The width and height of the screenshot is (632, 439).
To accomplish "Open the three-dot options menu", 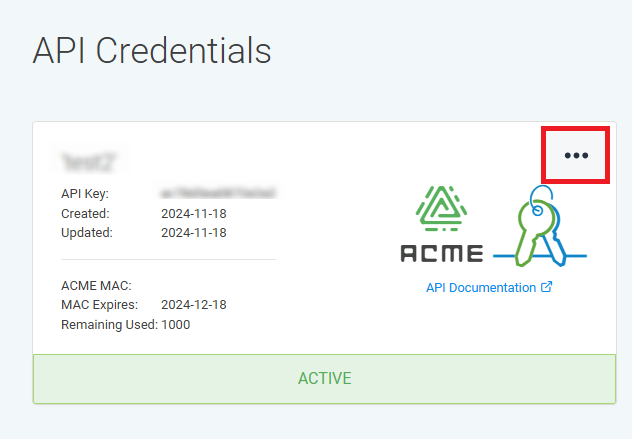I will coord(576,155).
